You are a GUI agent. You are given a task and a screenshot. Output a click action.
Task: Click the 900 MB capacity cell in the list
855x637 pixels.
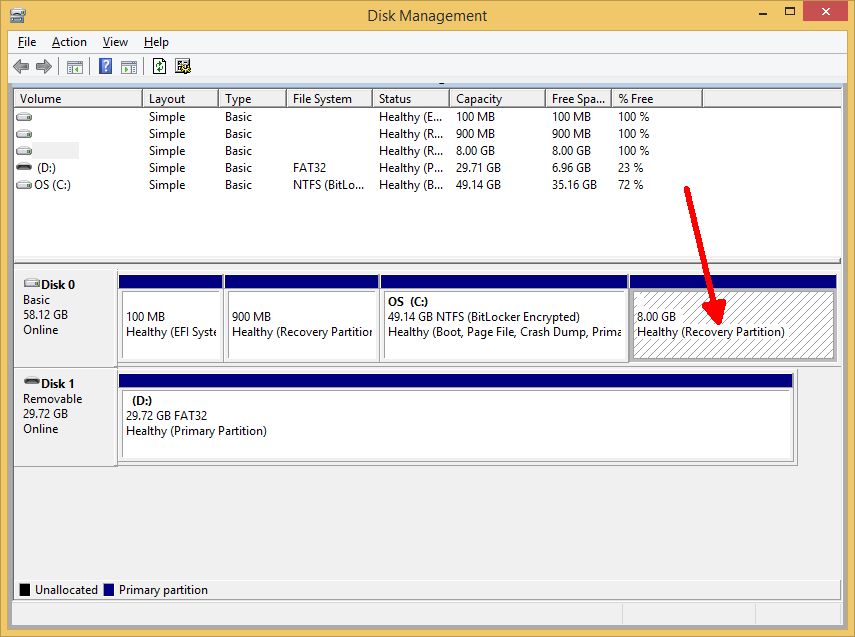[475, 134]
